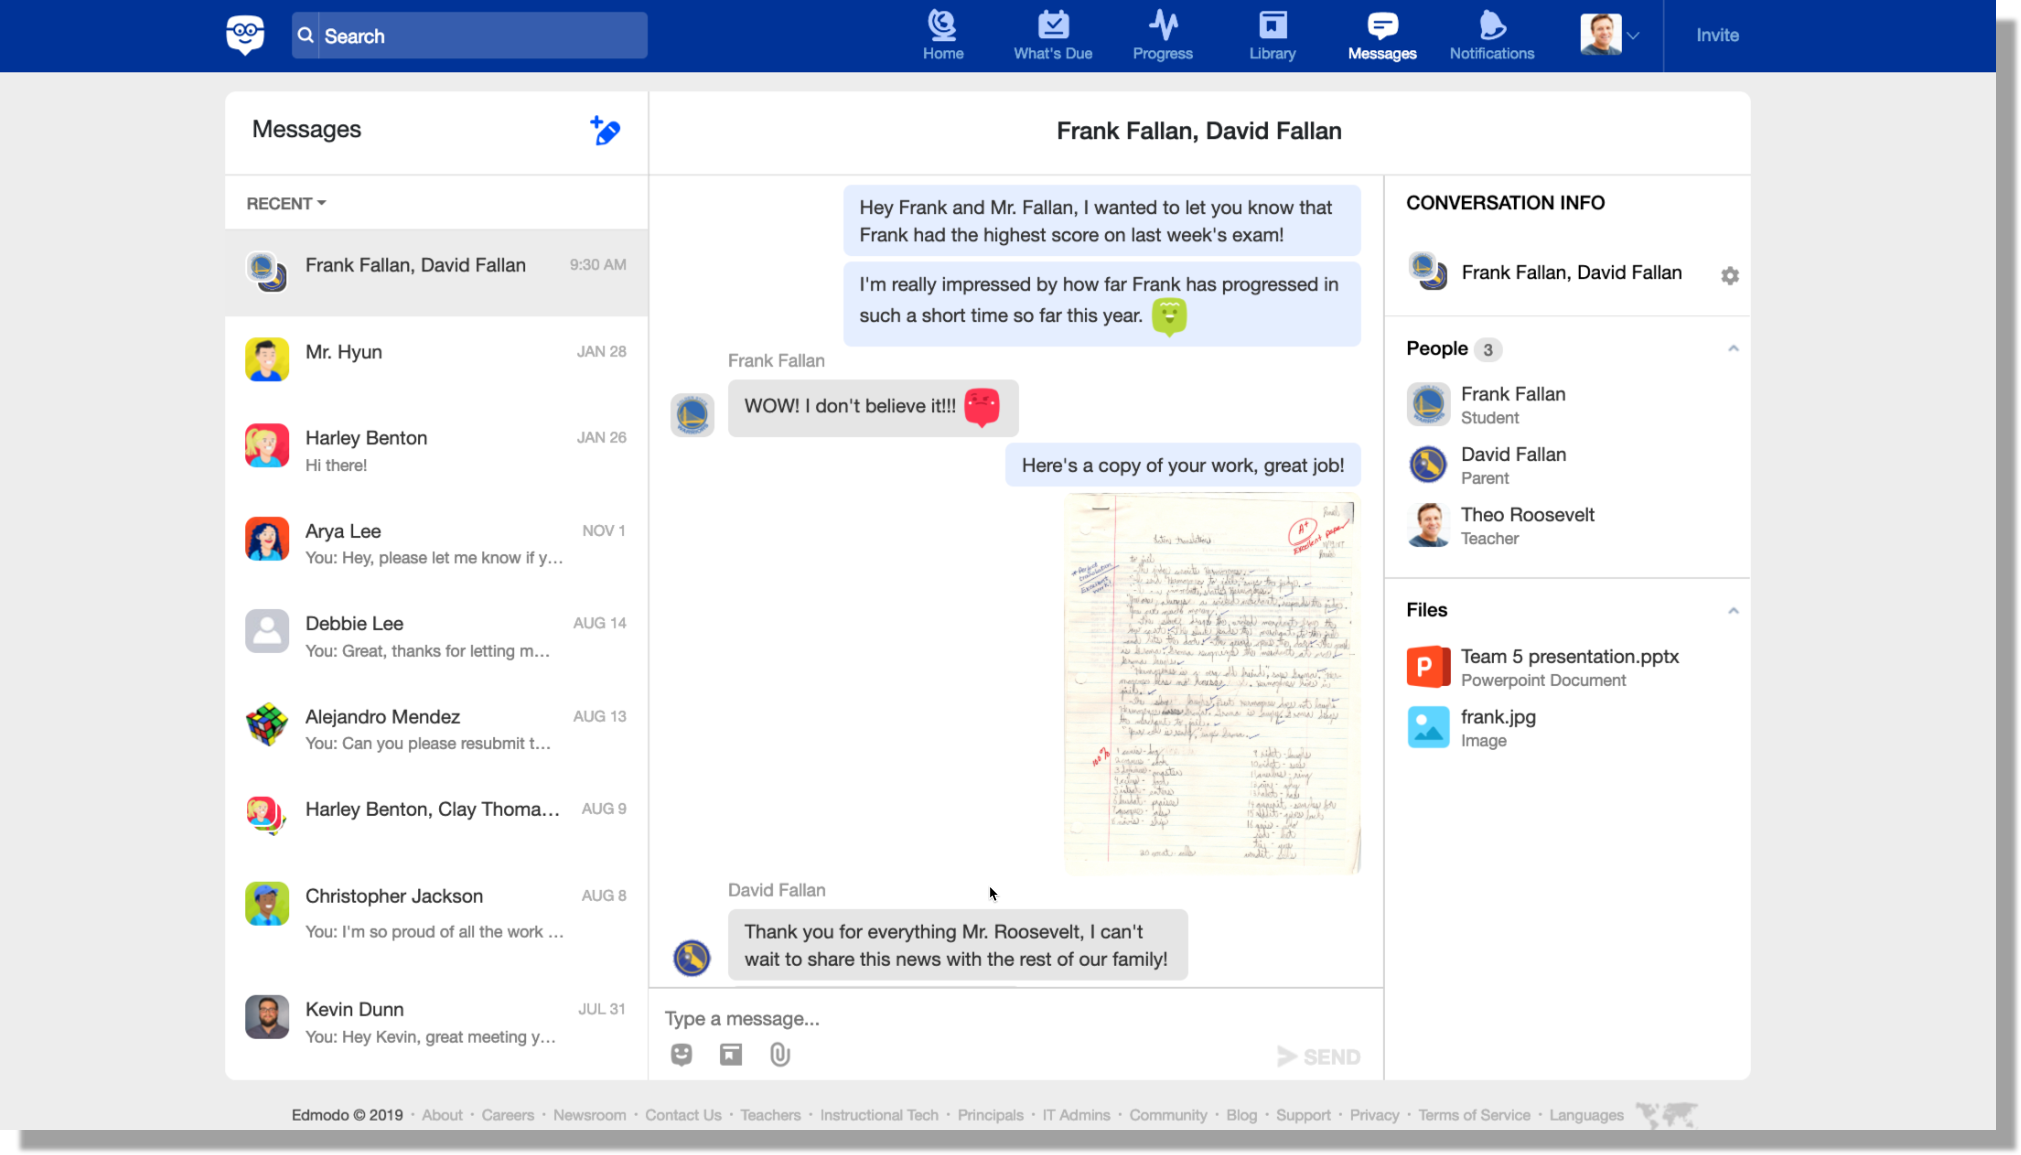Compose a new message using the pencil icon
Image resolution: width=2021 pixels, height=1155 pixels.
[x=605, y=131]
